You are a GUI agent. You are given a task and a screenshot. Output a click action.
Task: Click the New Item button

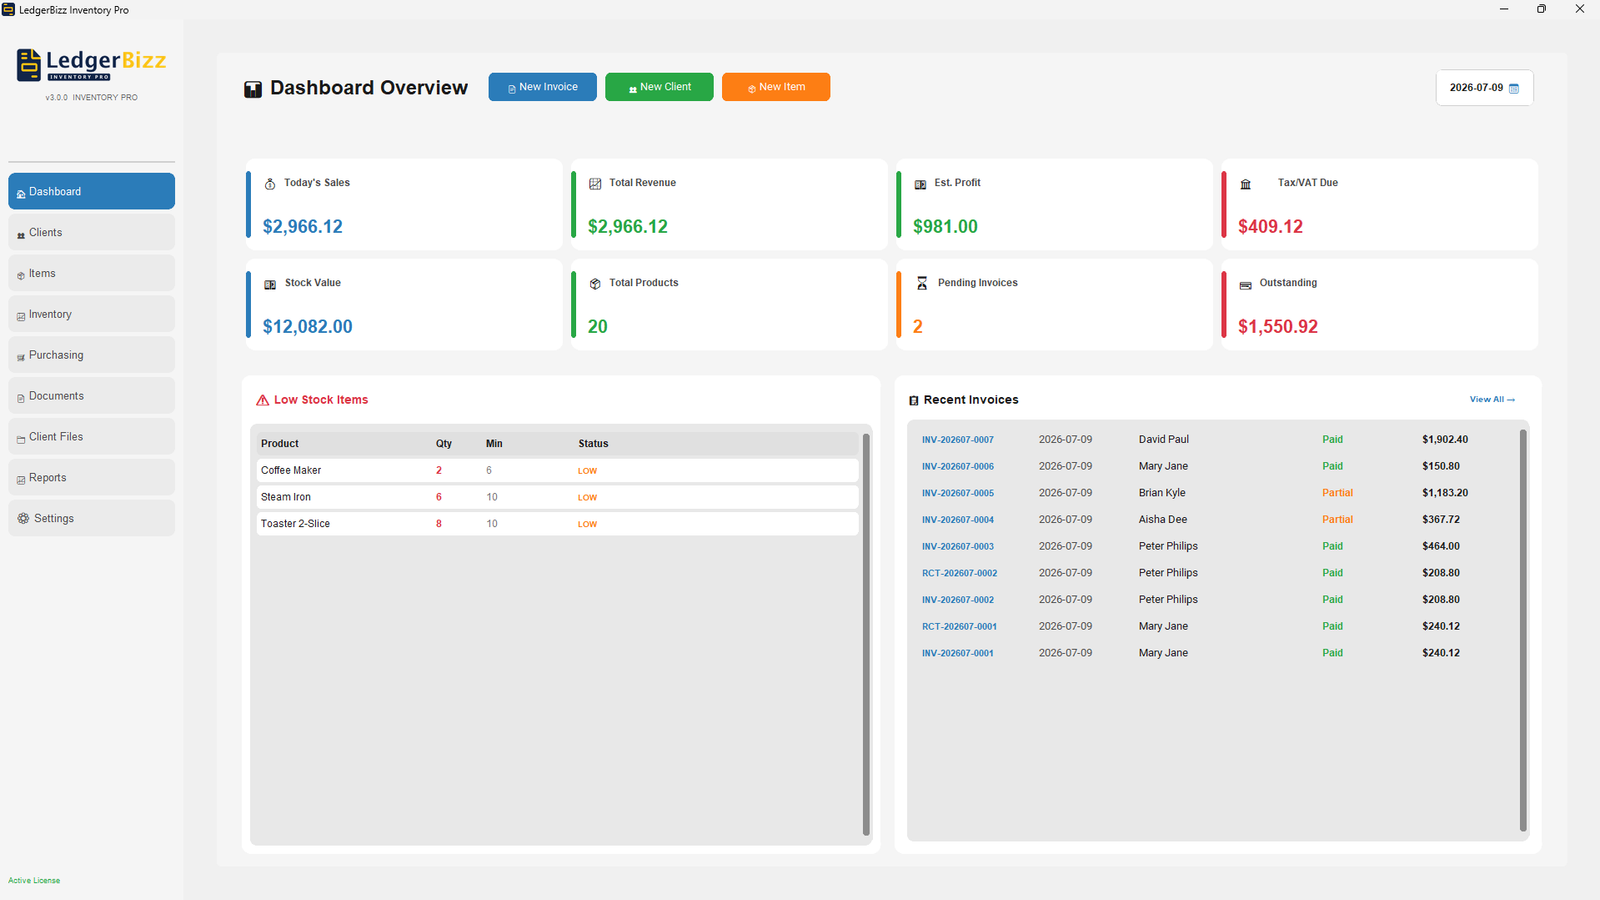tap(776, 87)
